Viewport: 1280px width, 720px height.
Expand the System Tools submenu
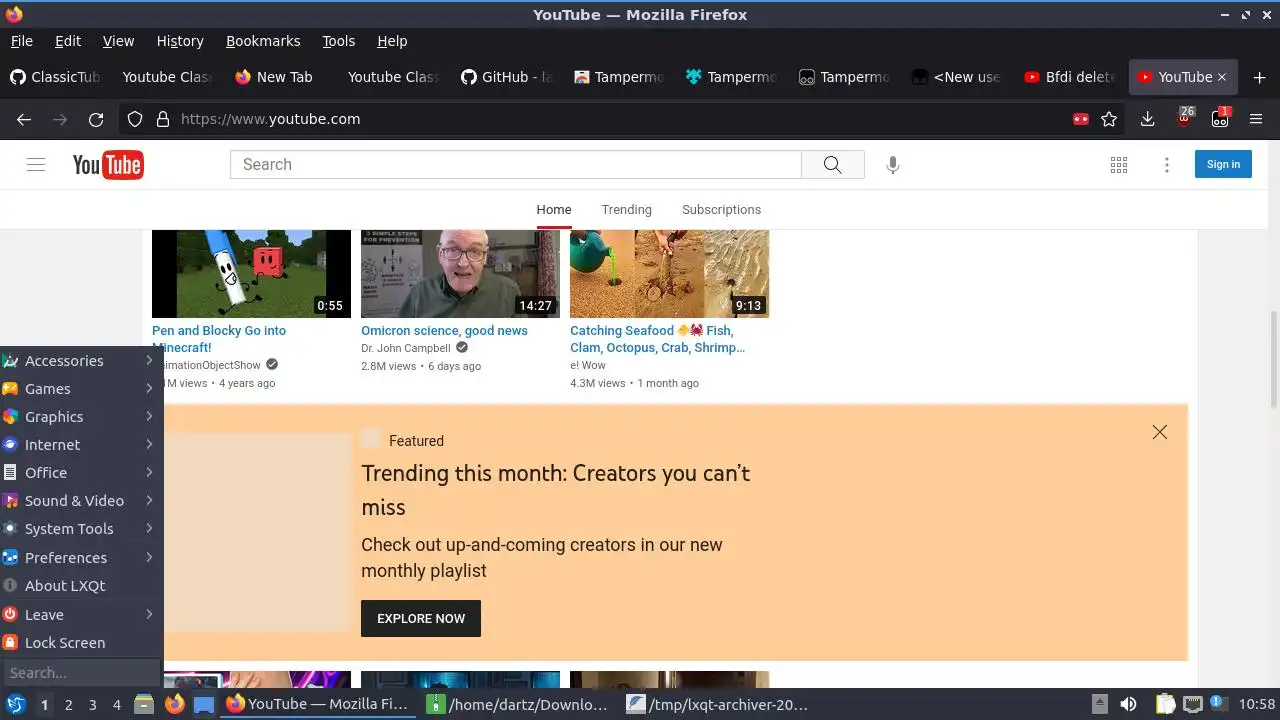[x=80, y=529]
